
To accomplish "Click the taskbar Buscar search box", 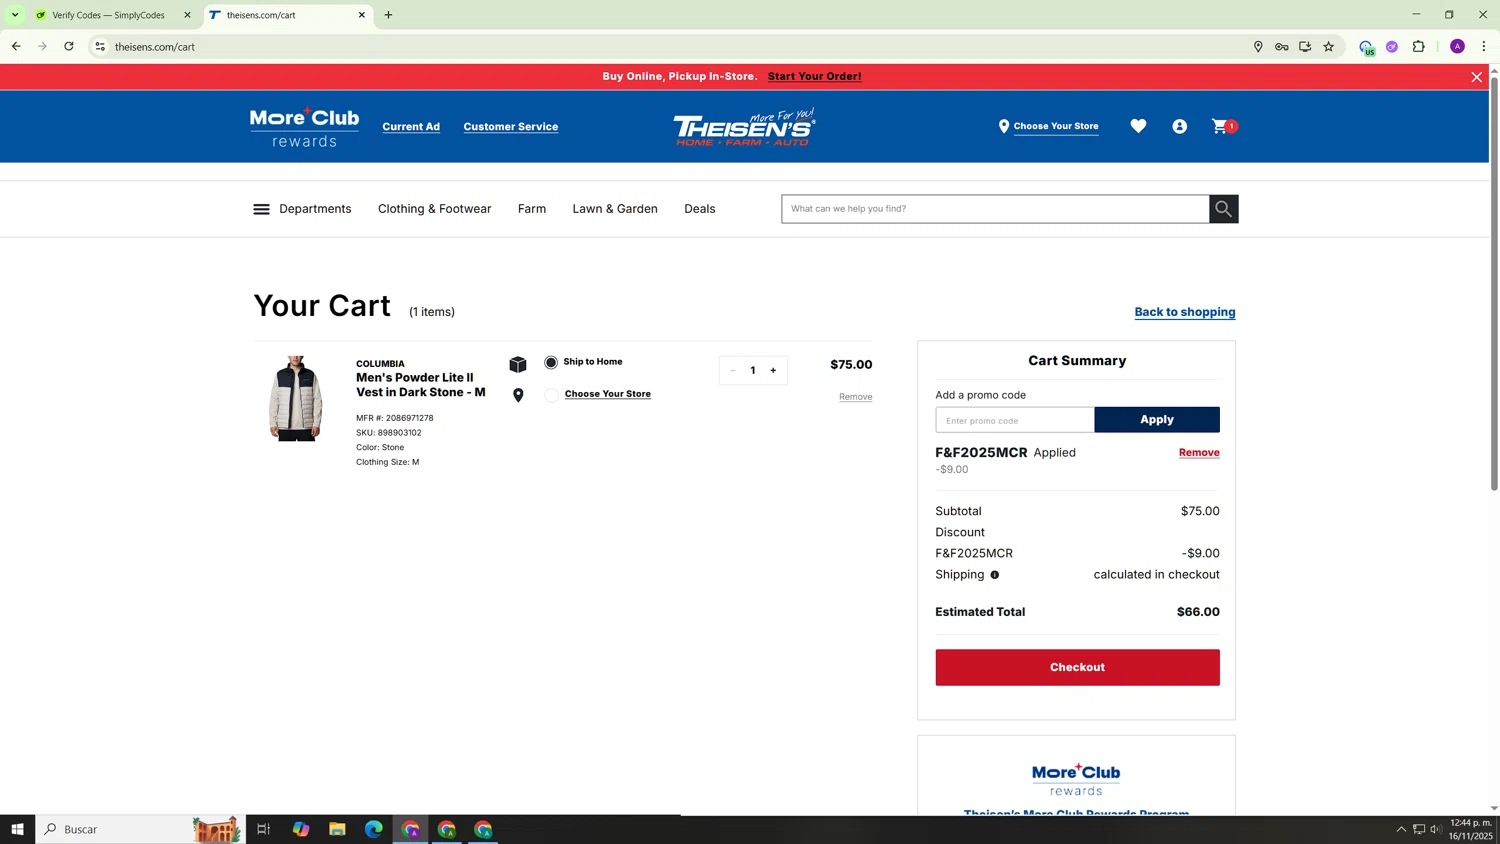I will 140,829.
